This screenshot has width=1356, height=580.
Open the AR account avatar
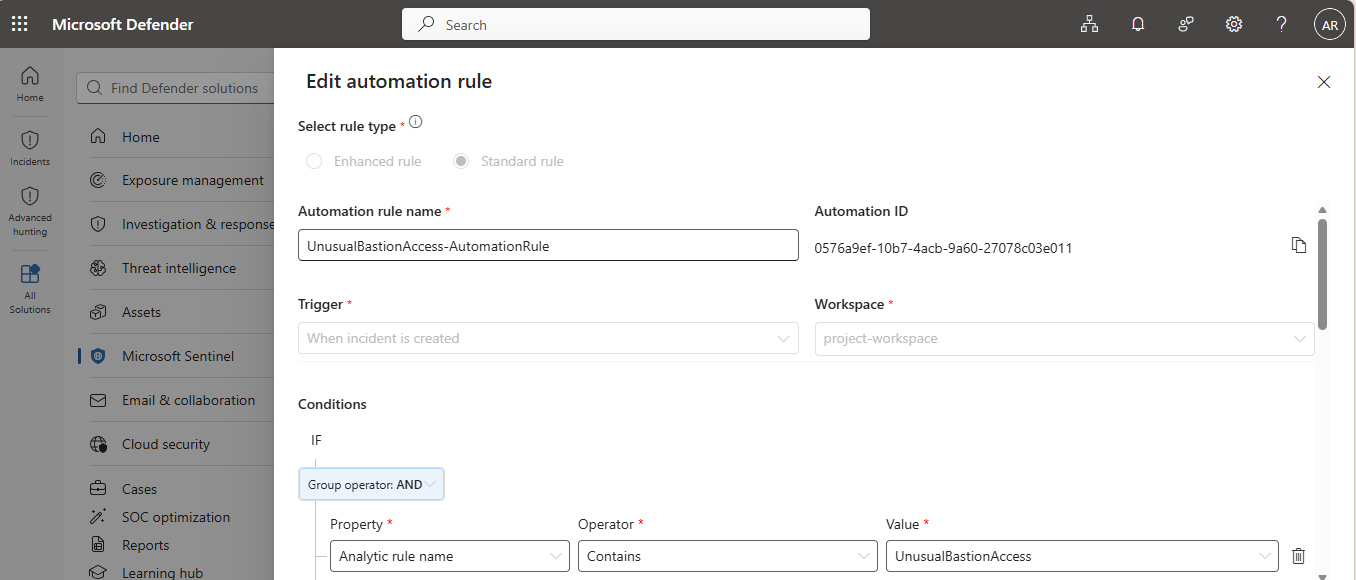(x=1330, y=25)
